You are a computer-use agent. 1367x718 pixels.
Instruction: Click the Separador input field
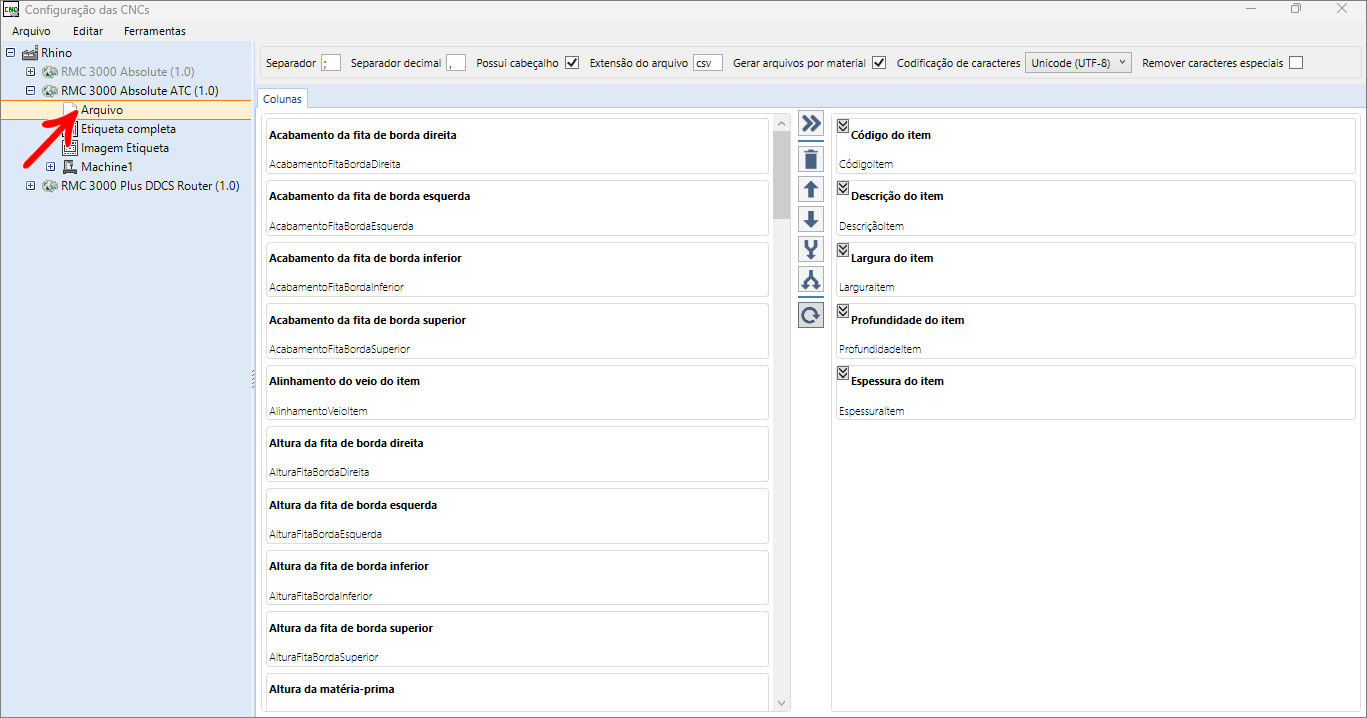click(331, 63)
